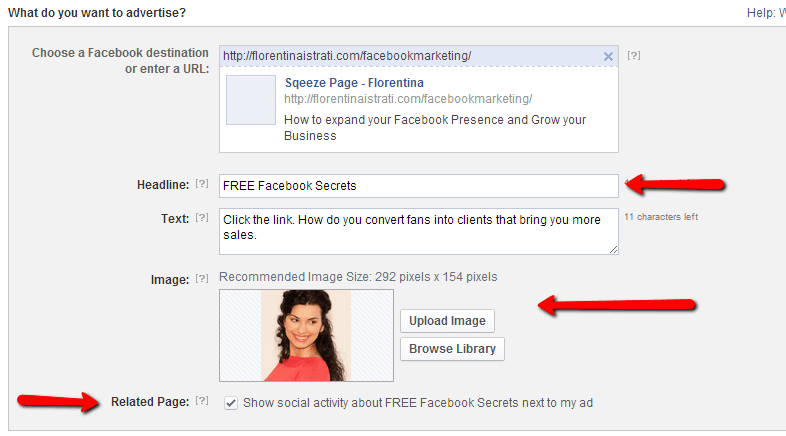Screen dimensions: 786x436
Task: Click the destination URL input field
Action: point(411,56)
